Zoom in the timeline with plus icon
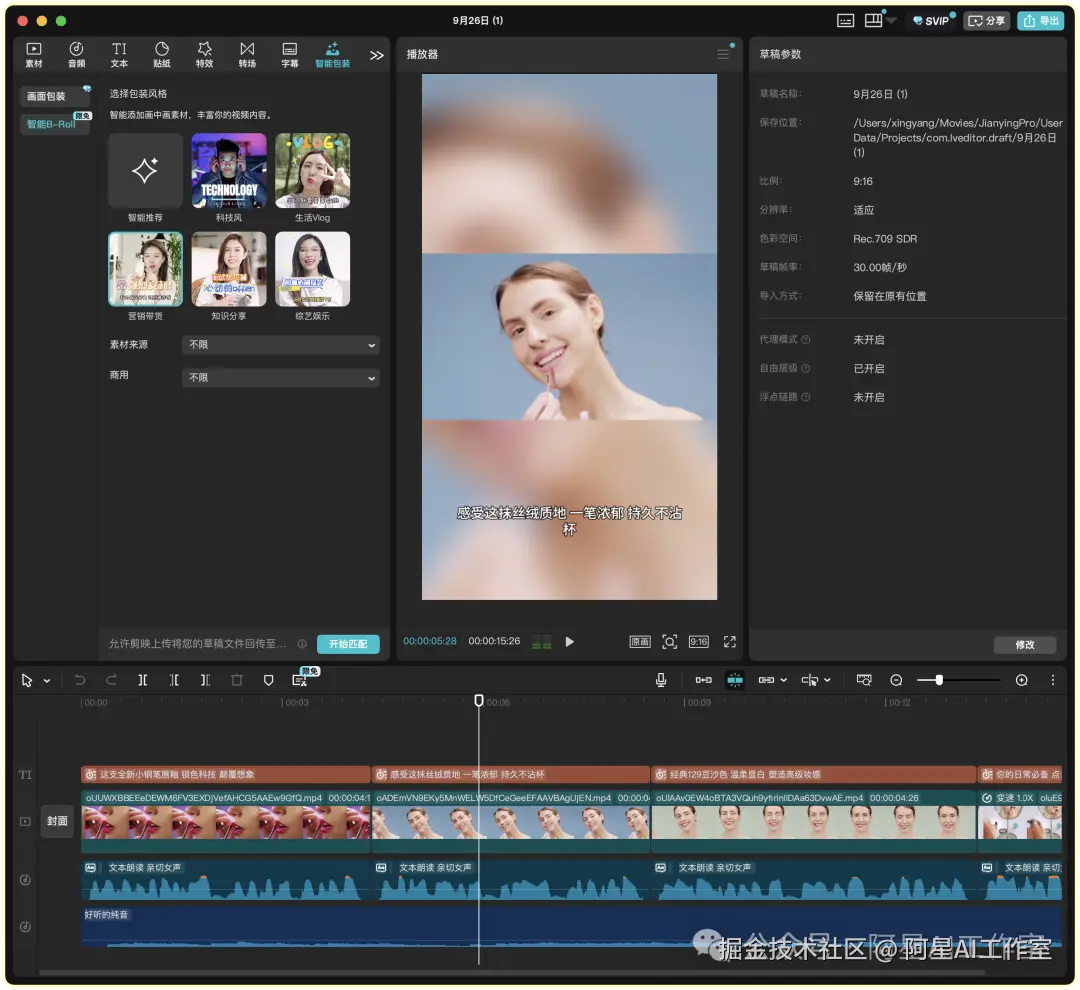The image size is (1080, 990). tap(1021, 680)
